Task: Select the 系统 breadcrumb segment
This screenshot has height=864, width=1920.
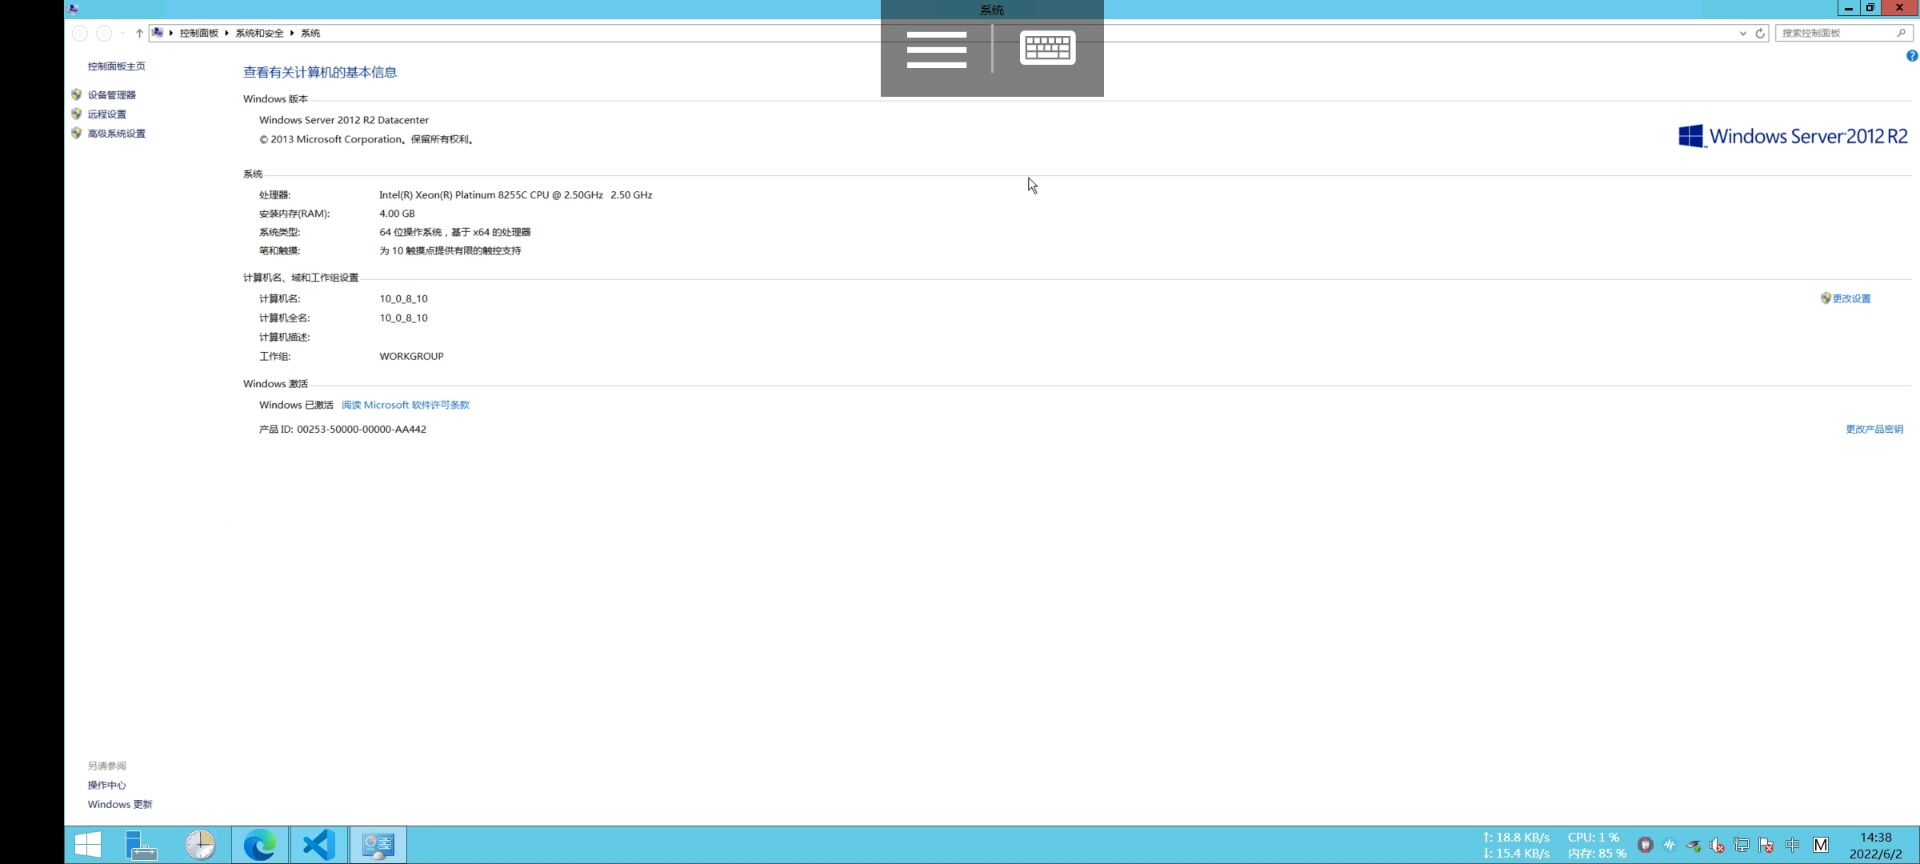Action: (x=310, y=33)
